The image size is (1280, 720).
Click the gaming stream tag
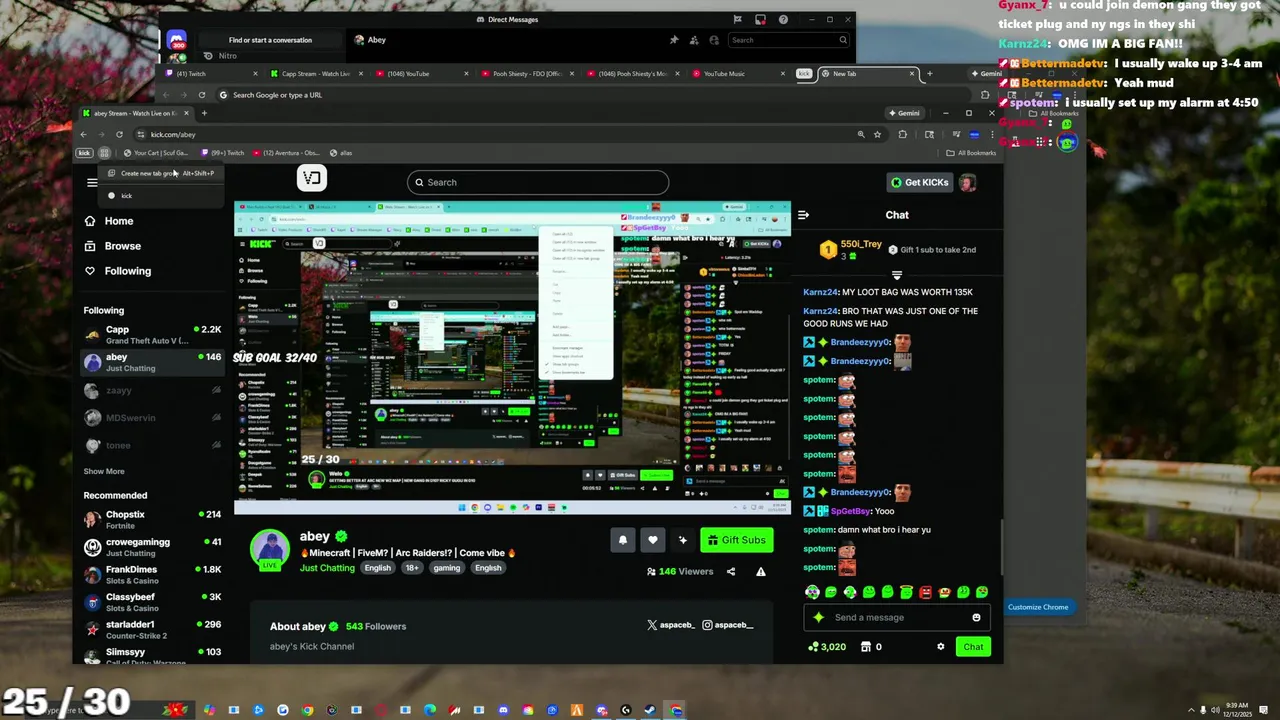click(x=446, y=568)
